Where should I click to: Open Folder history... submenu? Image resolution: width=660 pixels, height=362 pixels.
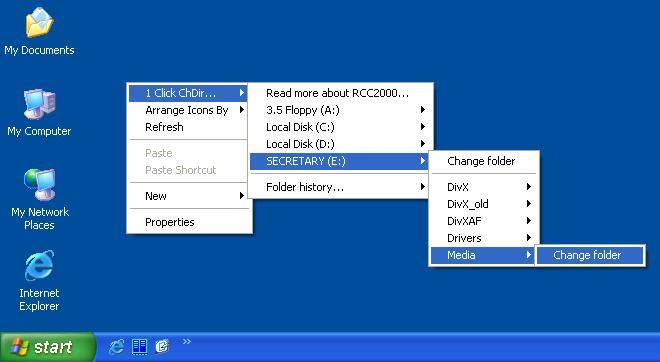[x=339, y=187]
